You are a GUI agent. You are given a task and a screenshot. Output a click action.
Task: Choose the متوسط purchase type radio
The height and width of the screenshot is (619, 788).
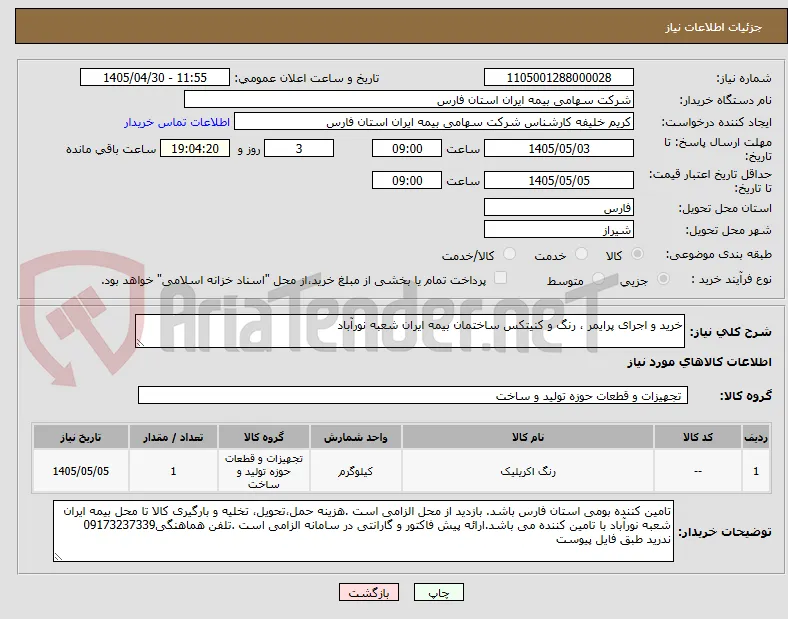pyautogui.click(x=598, y=279)
